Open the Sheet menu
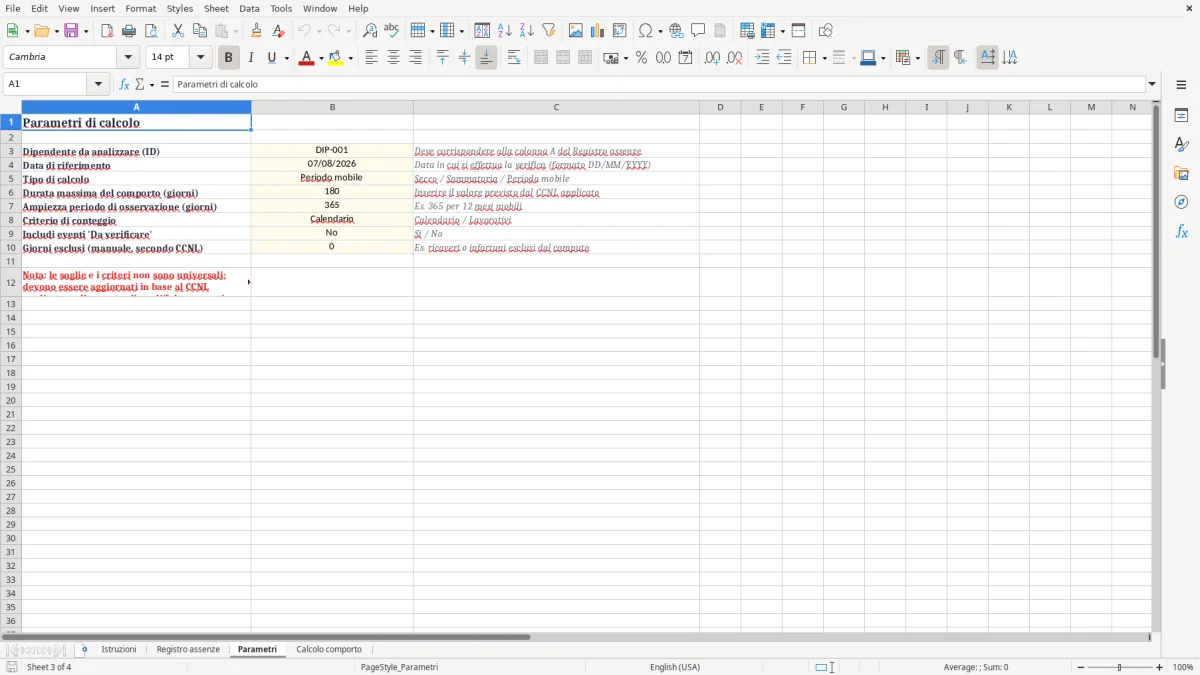The image size is (1200, 675). 216,8
